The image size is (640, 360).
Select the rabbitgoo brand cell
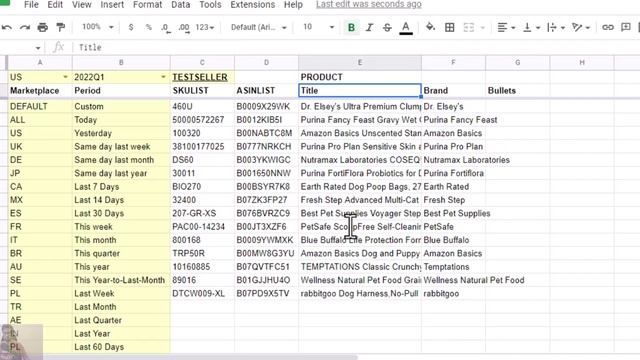(453, 294)
